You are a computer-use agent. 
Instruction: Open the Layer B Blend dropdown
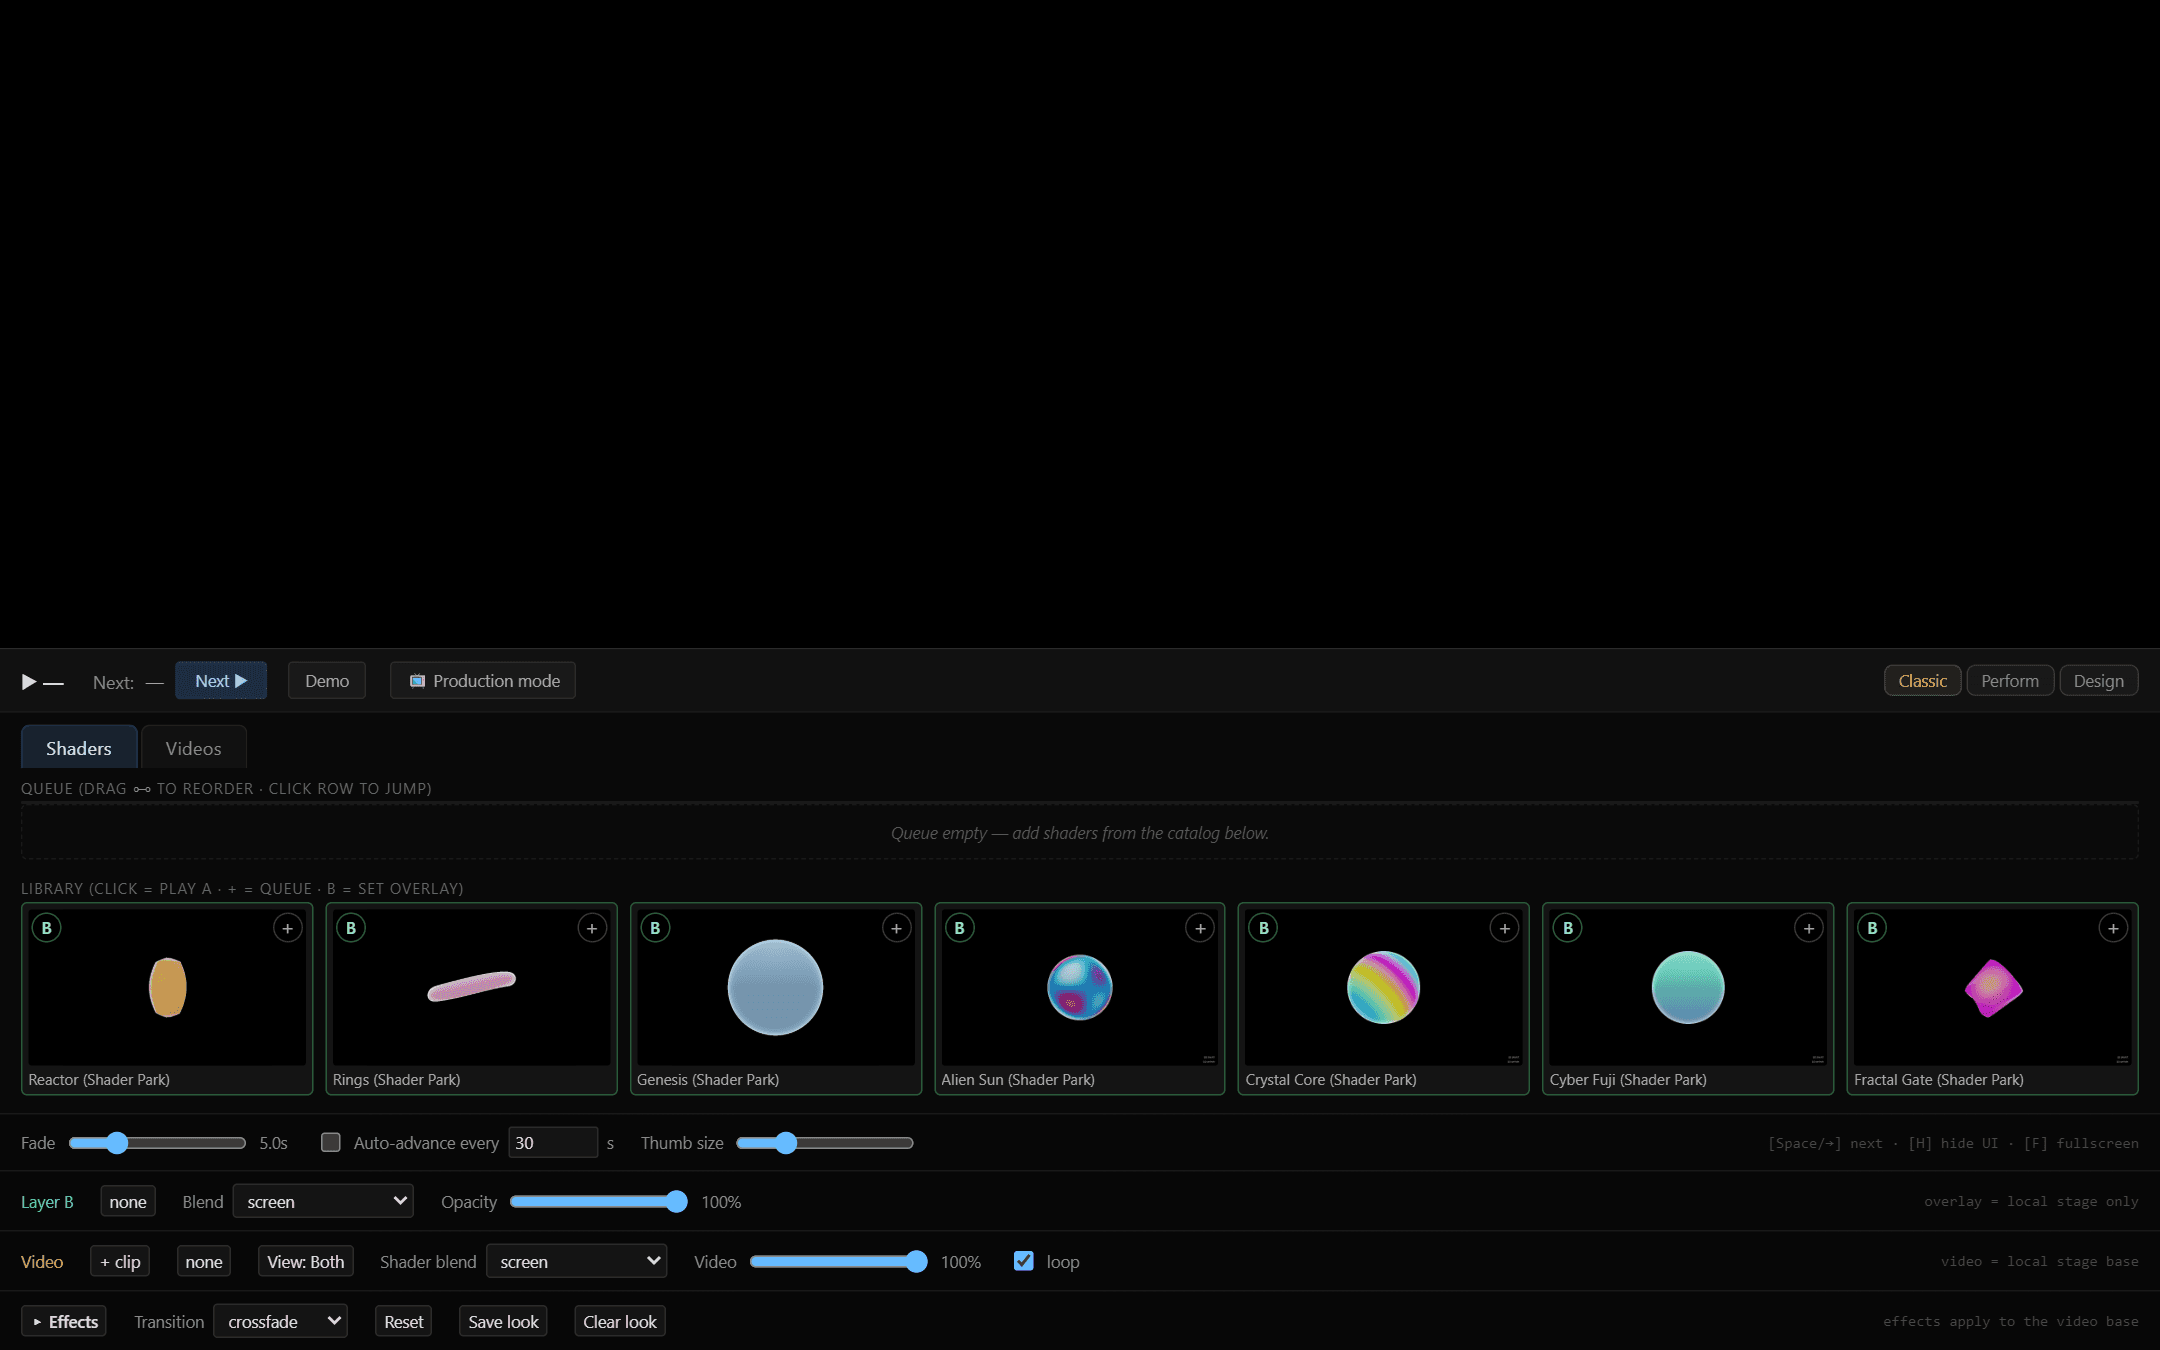[x=323, y=1201]
